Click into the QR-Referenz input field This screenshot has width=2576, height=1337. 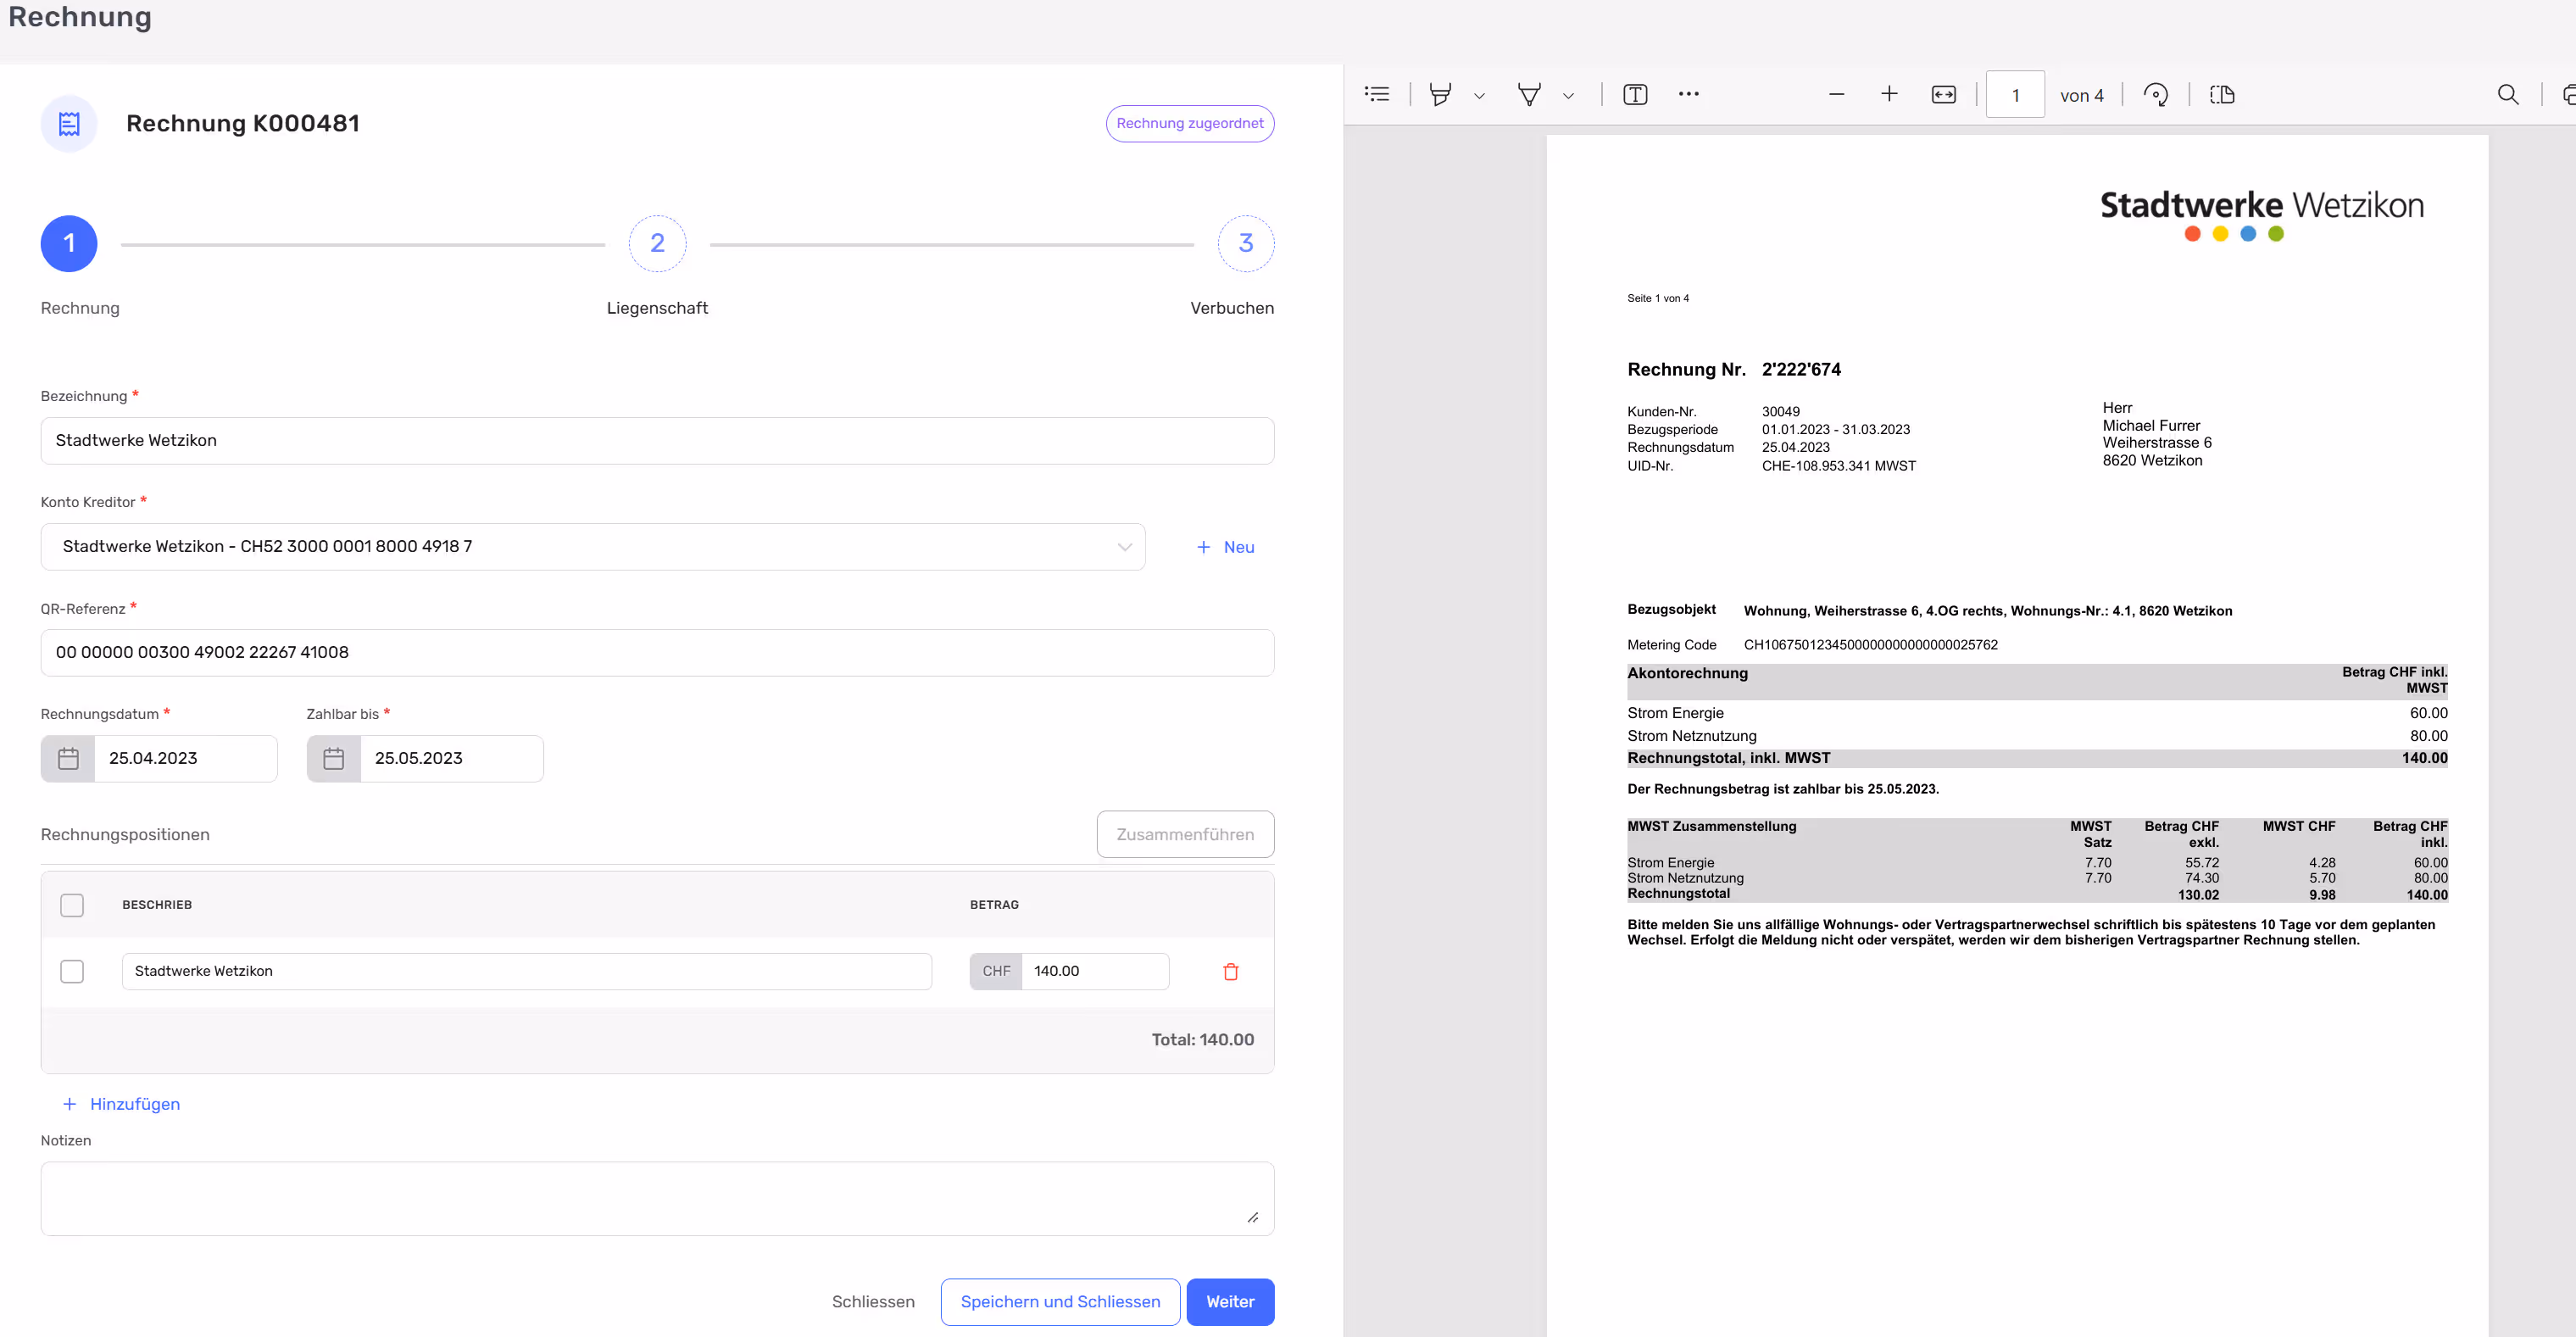point(657,653)
